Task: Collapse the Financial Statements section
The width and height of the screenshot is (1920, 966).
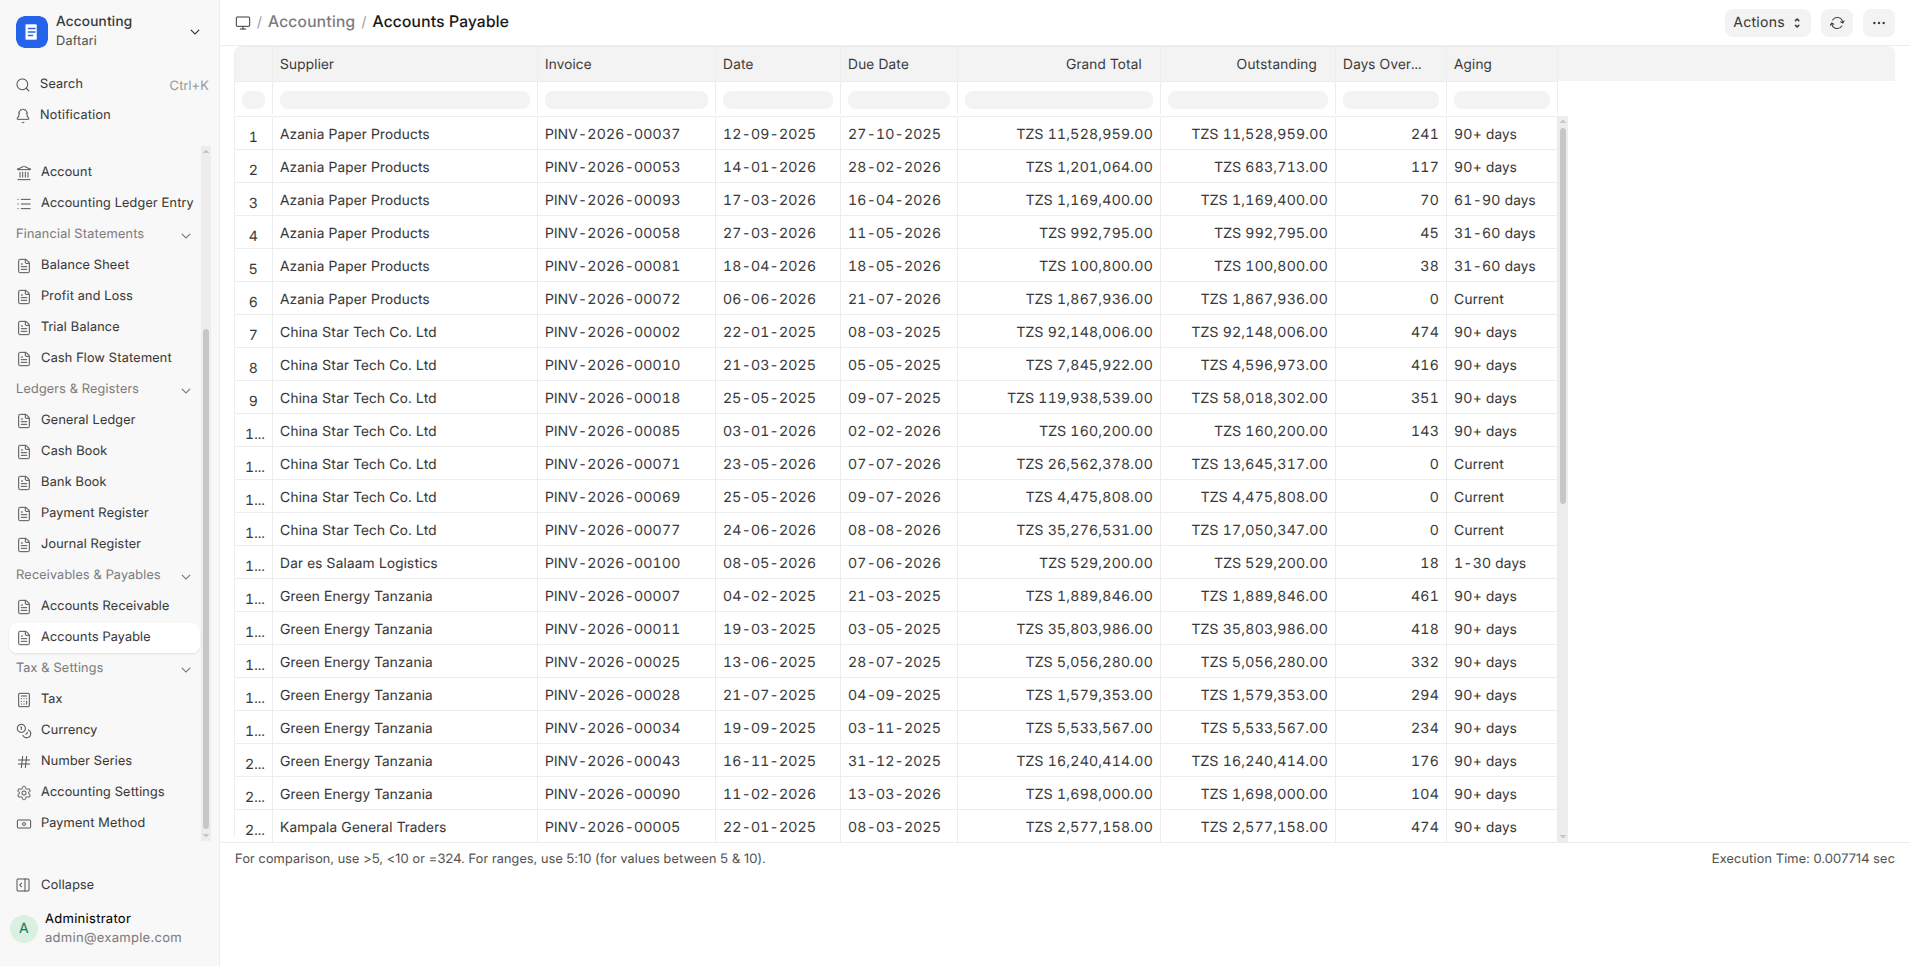Action: pyautogui.click(x=186, y=235)
